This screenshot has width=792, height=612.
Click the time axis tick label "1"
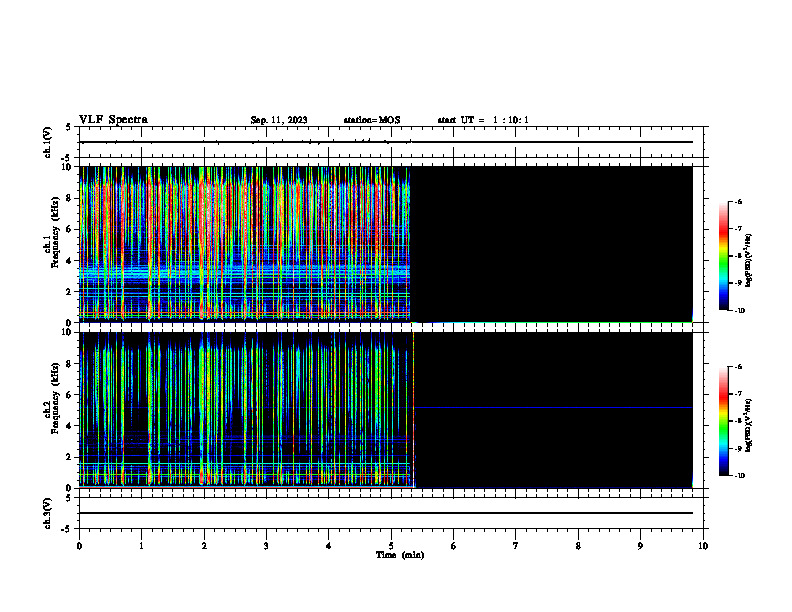pyautogui.click(x=141, y=546)
